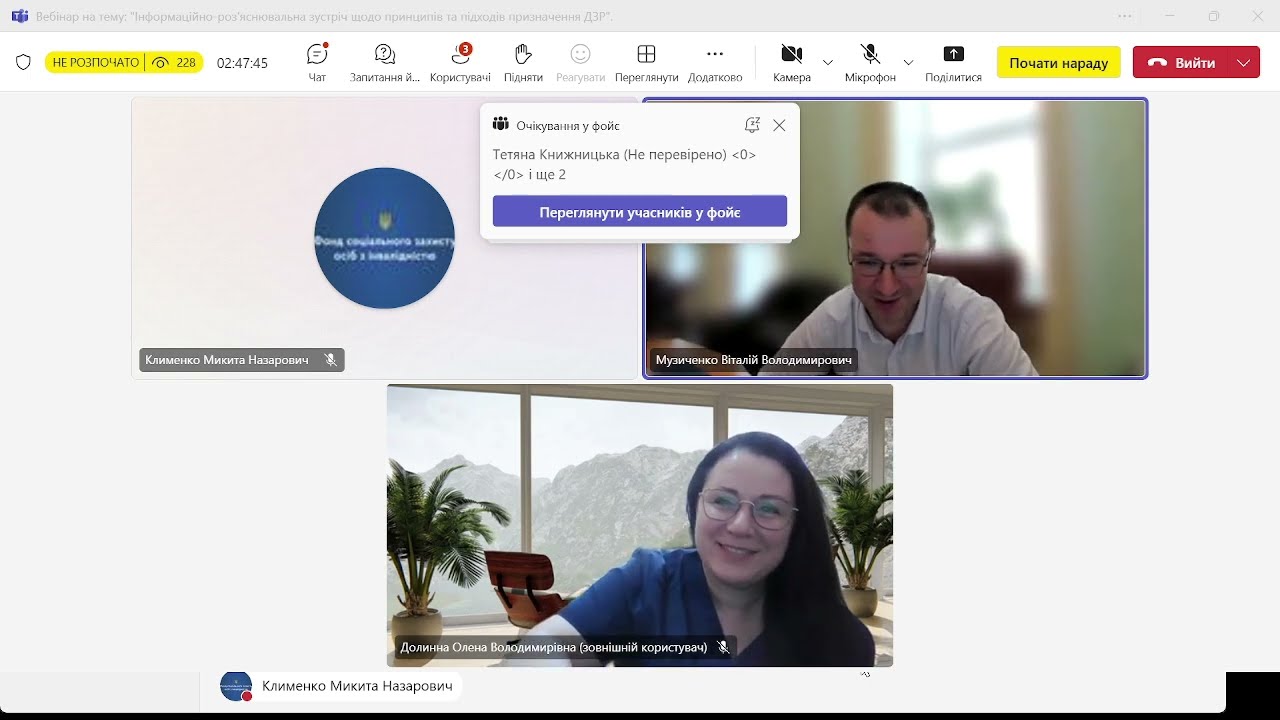This screenshot has height=720, width=1280.
Task: Open the title bar three-dots menu
Action: pos(1125,16)
